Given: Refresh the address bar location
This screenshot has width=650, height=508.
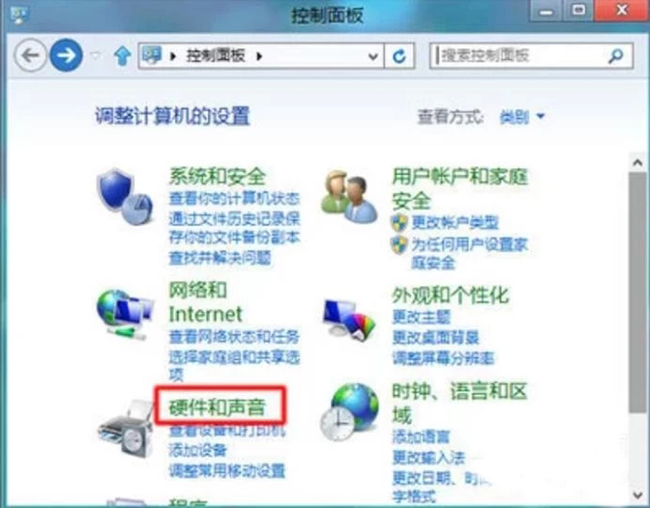Looking at the screenshot, I should click(x=399, y=56).
